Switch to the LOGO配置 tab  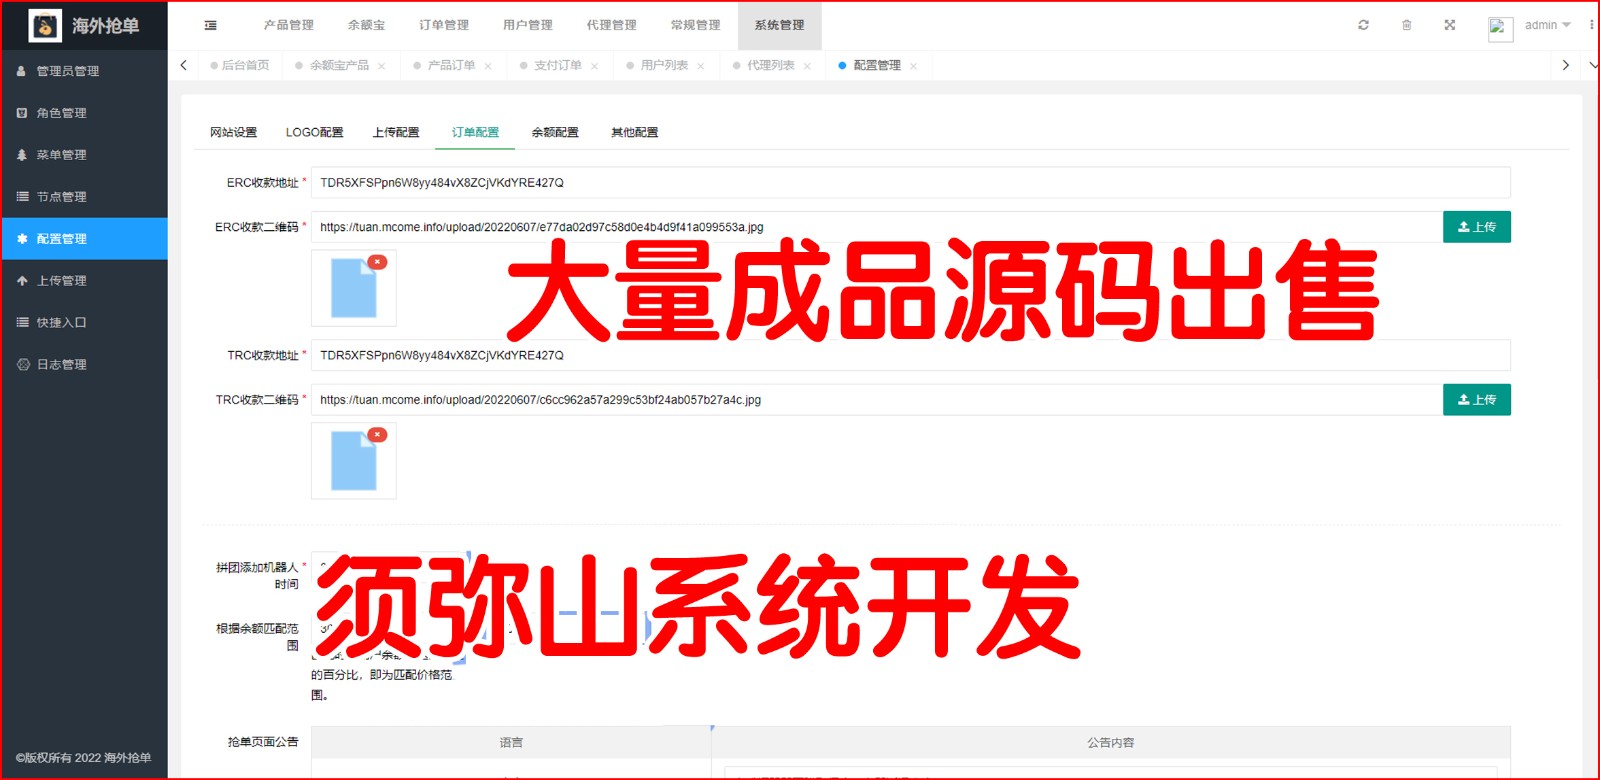pos(314,132)
